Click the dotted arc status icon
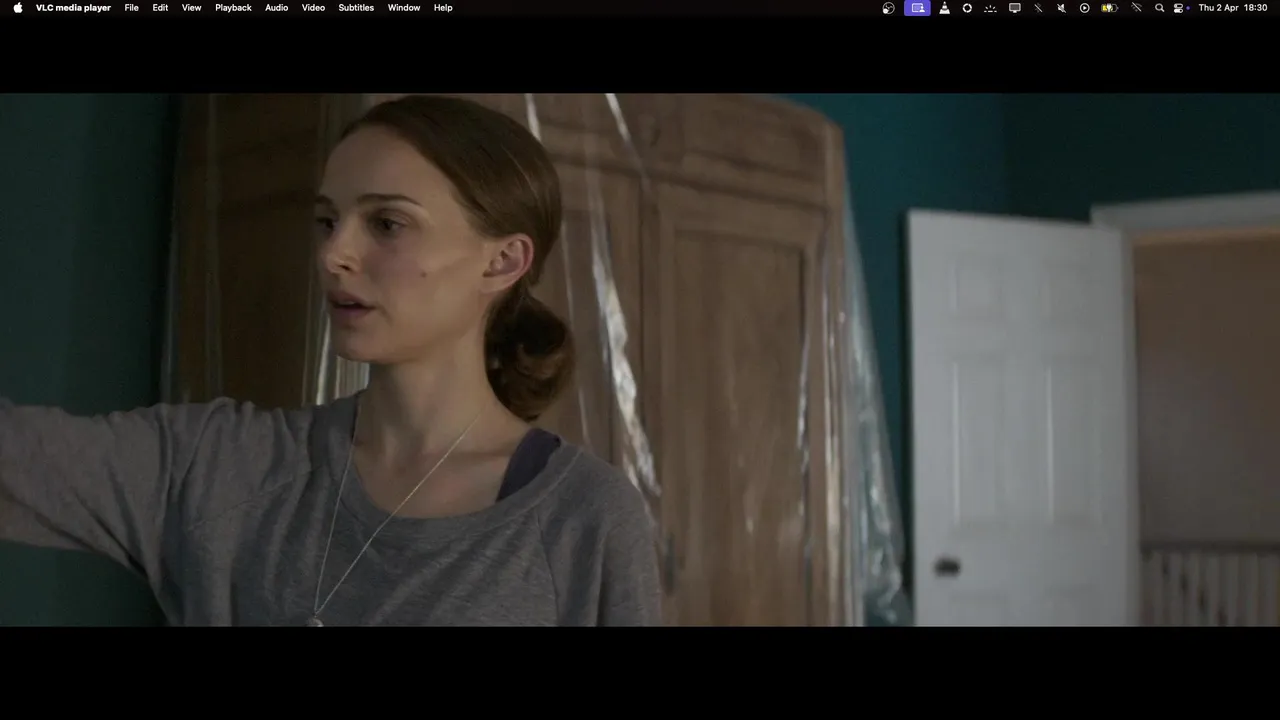This screenshot has width=1280, height=720. pyautogui.click(x=991, y=8)
